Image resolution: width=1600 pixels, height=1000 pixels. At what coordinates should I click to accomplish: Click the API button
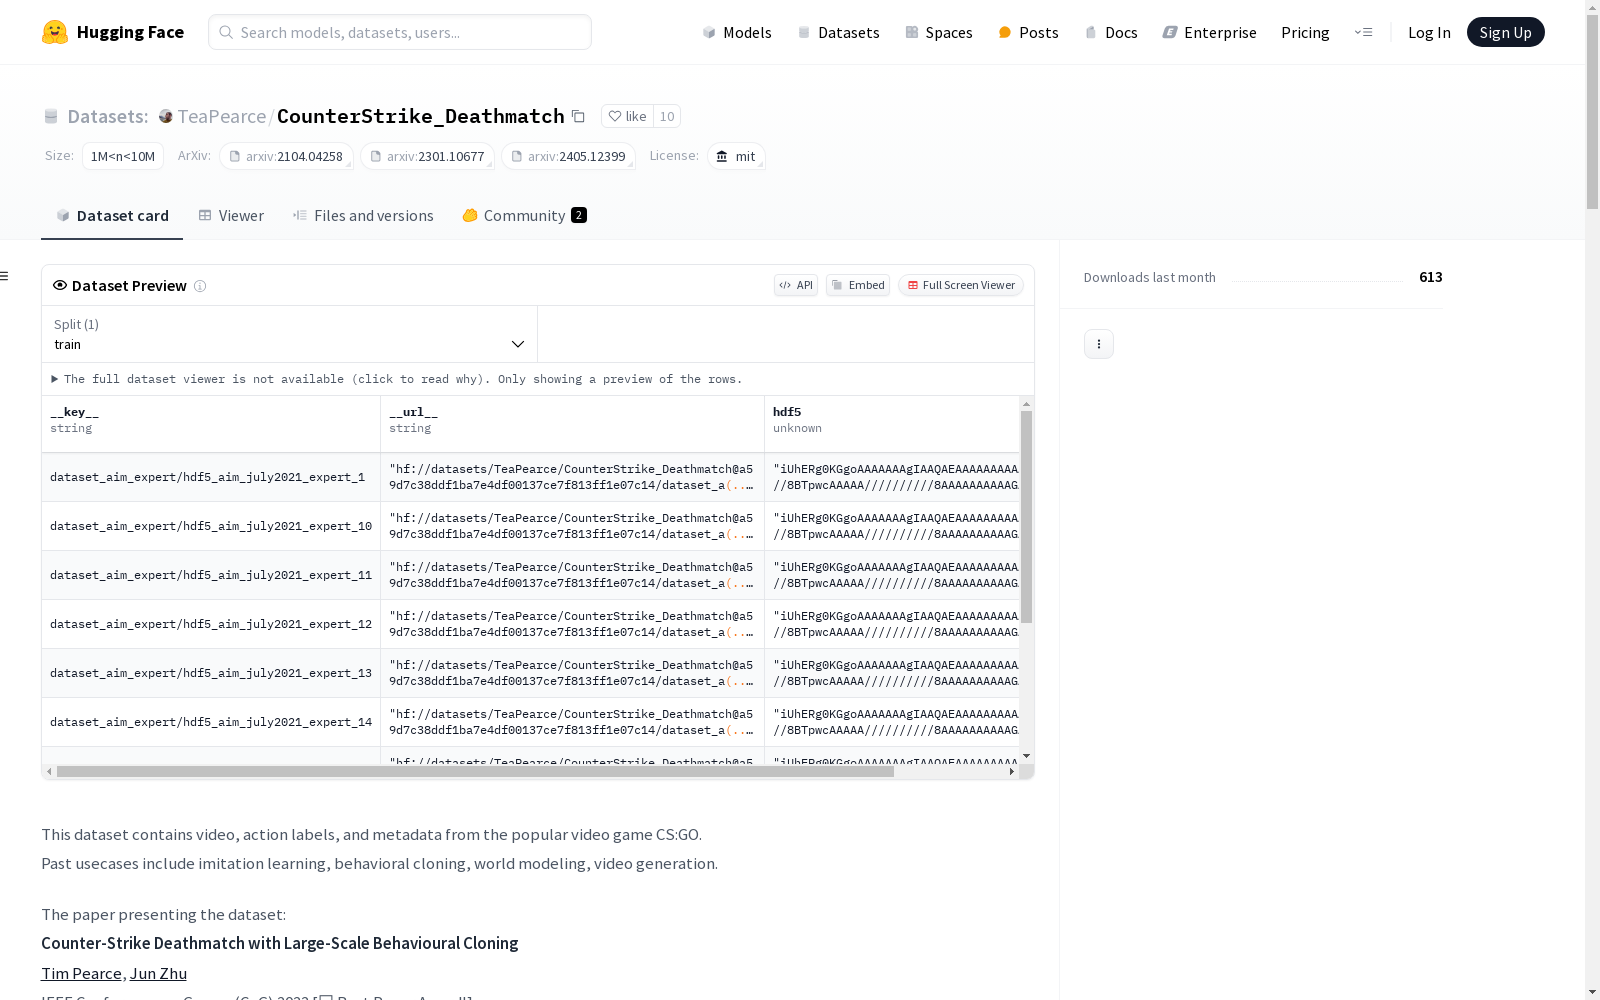coord(796,285)
